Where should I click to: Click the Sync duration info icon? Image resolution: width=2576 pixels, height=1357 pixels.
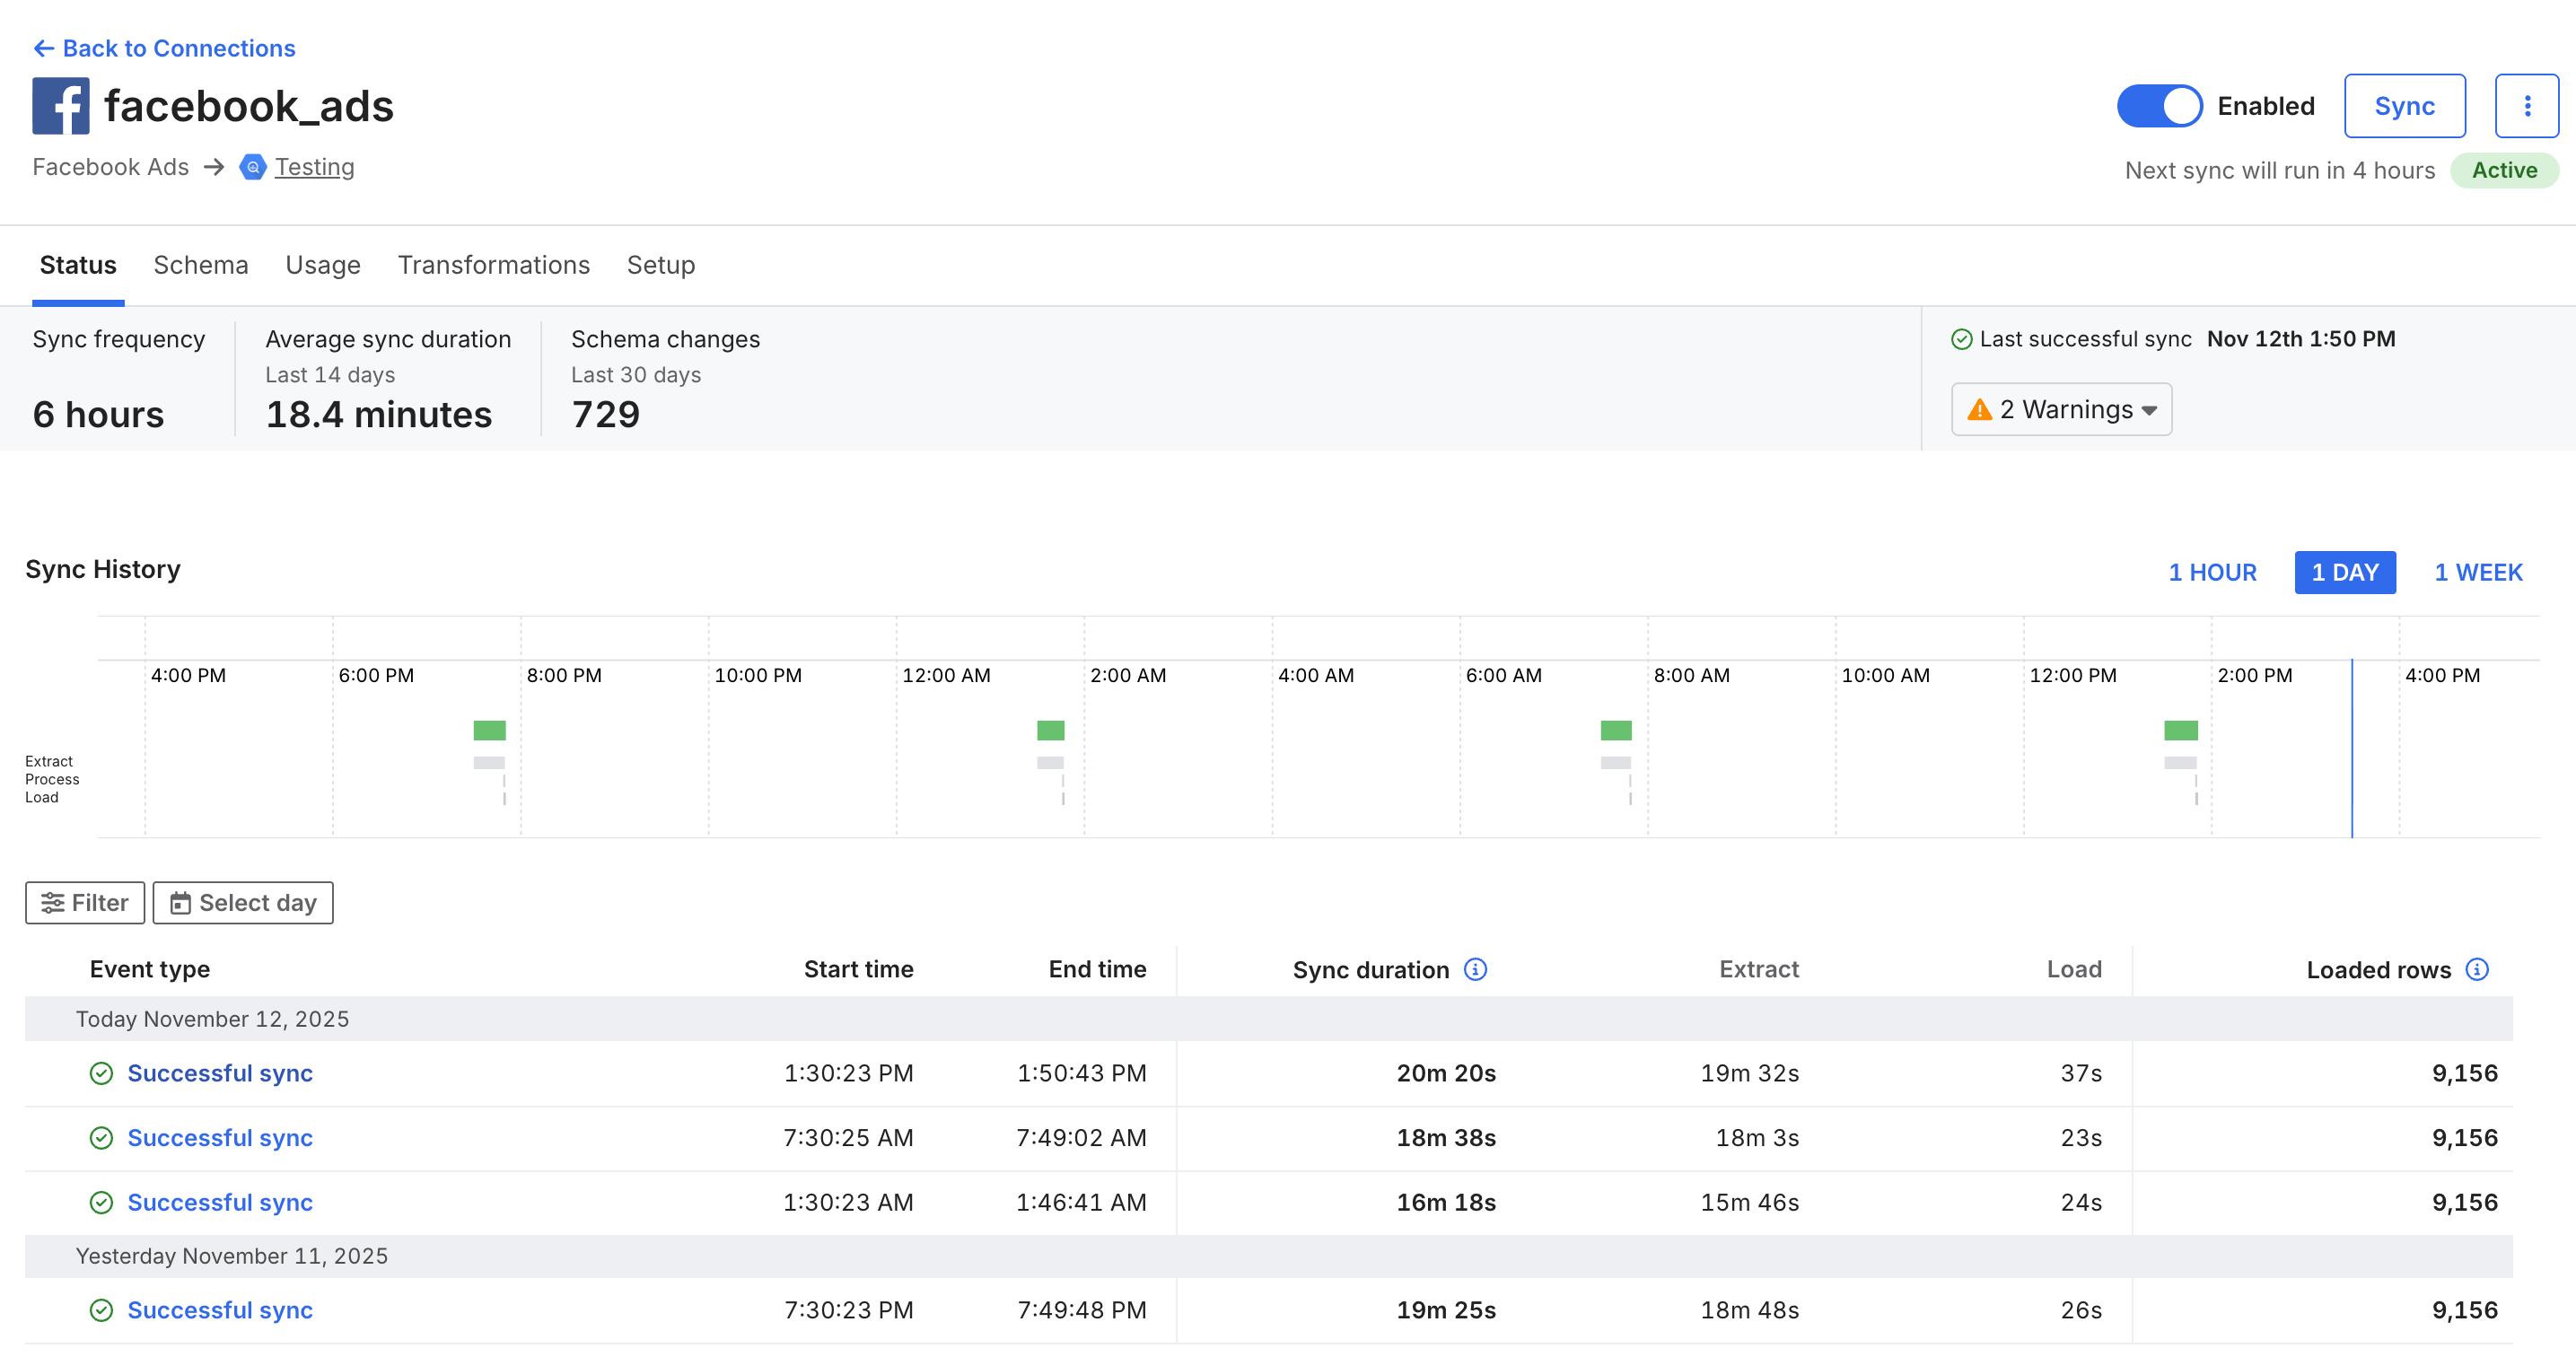coord(1475,969)
